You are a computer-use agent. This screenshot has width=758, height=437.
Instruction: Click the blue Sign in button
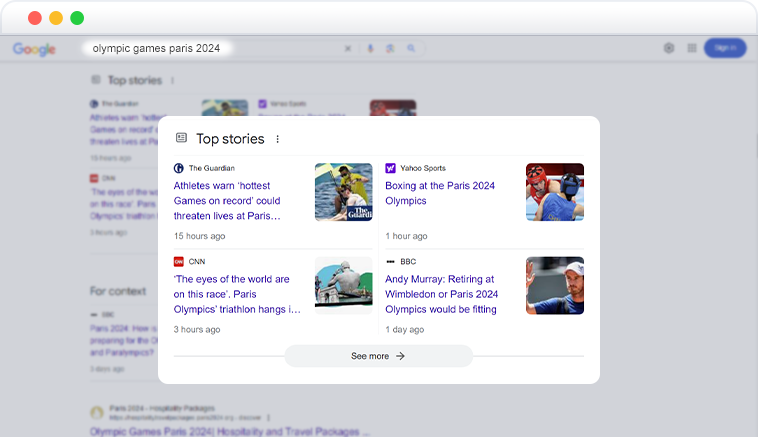coord(725,48)
